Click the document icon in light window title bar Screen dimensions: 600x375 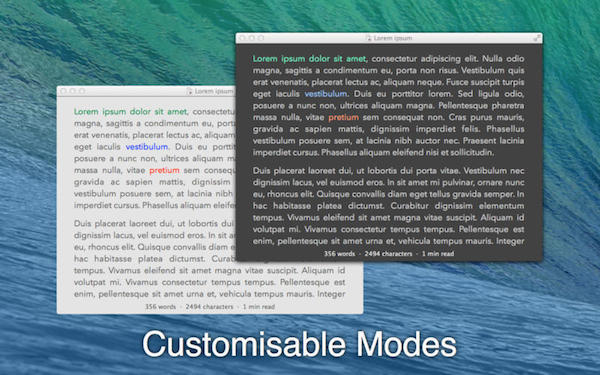point(189,91)
